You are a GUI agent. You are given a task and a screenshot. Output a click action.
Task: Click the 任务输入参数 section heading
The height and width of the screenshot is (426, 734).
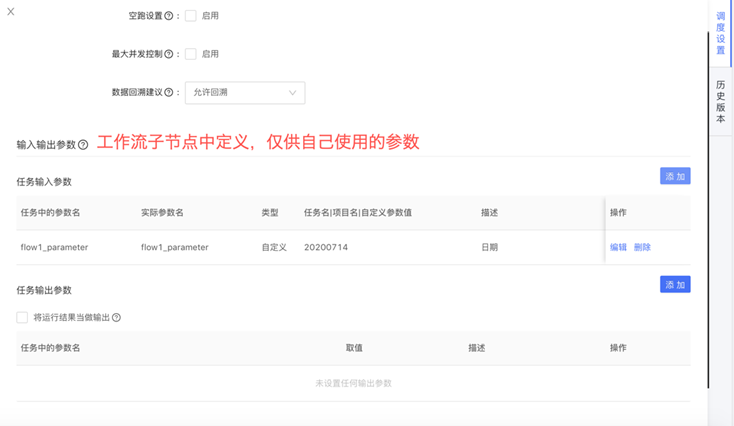(x=44, y=182)
